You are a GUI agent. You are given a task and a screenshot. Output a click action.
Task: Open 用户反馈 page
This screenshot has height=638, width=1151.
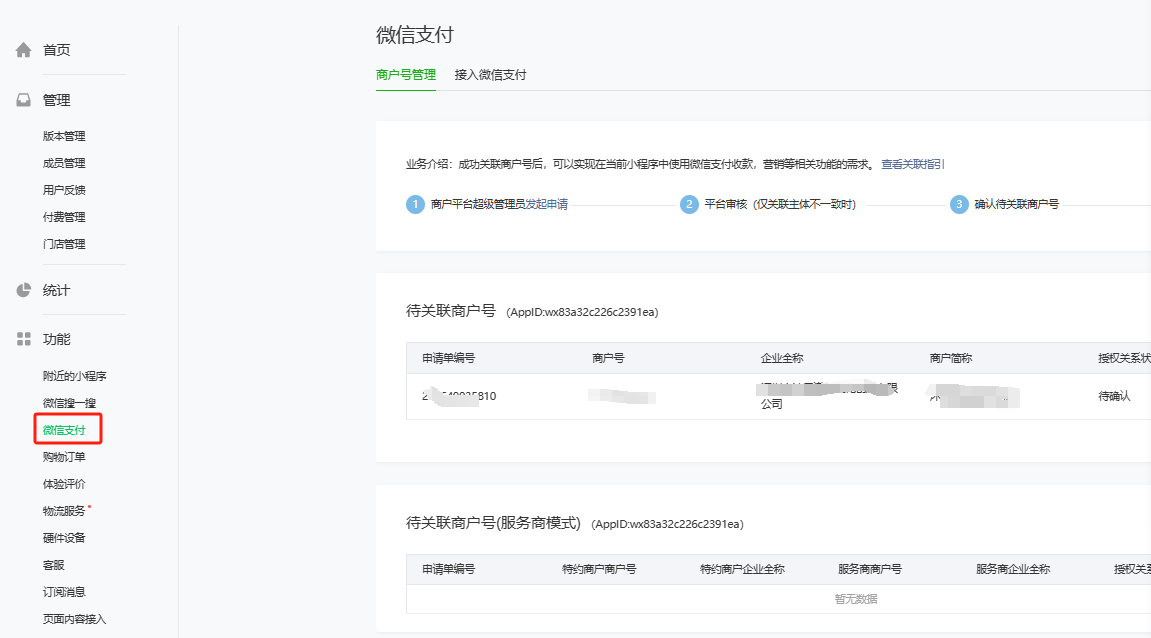click(64, 190)
